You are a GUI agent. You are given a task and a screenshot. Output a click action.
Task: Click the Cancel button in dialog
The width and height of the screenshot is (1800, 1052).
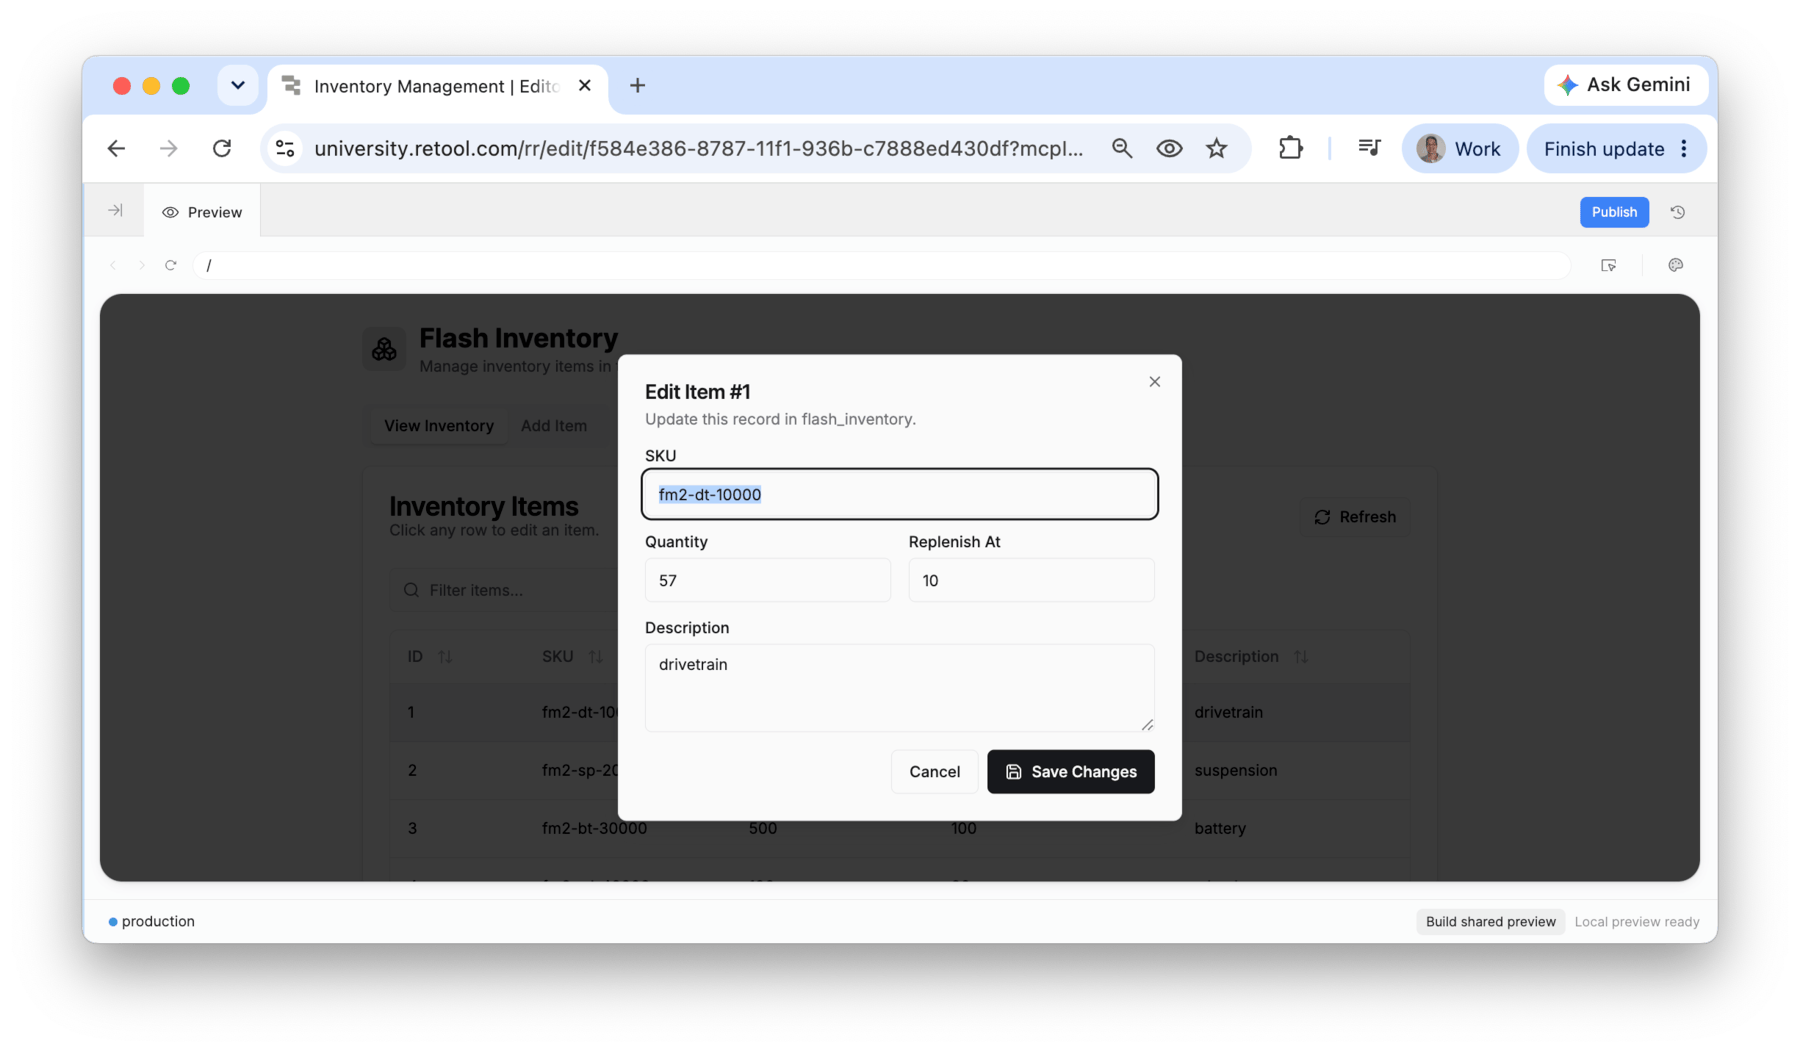click(x=934, y=772)
